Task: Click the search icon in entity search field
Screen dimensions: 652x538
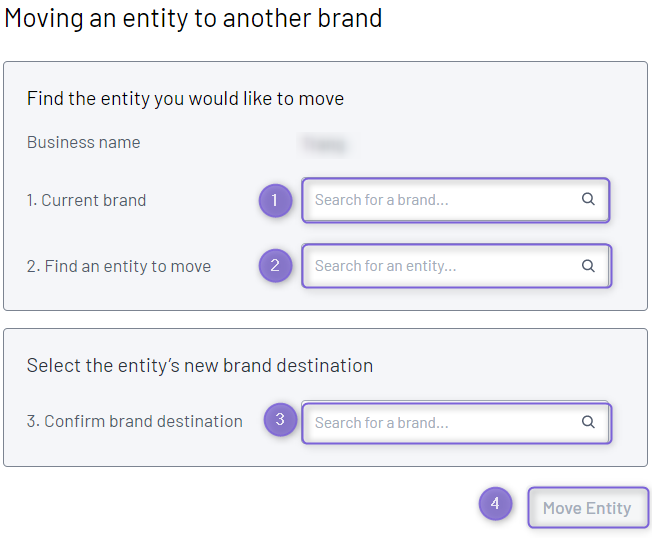Action: tap(588, 266)
